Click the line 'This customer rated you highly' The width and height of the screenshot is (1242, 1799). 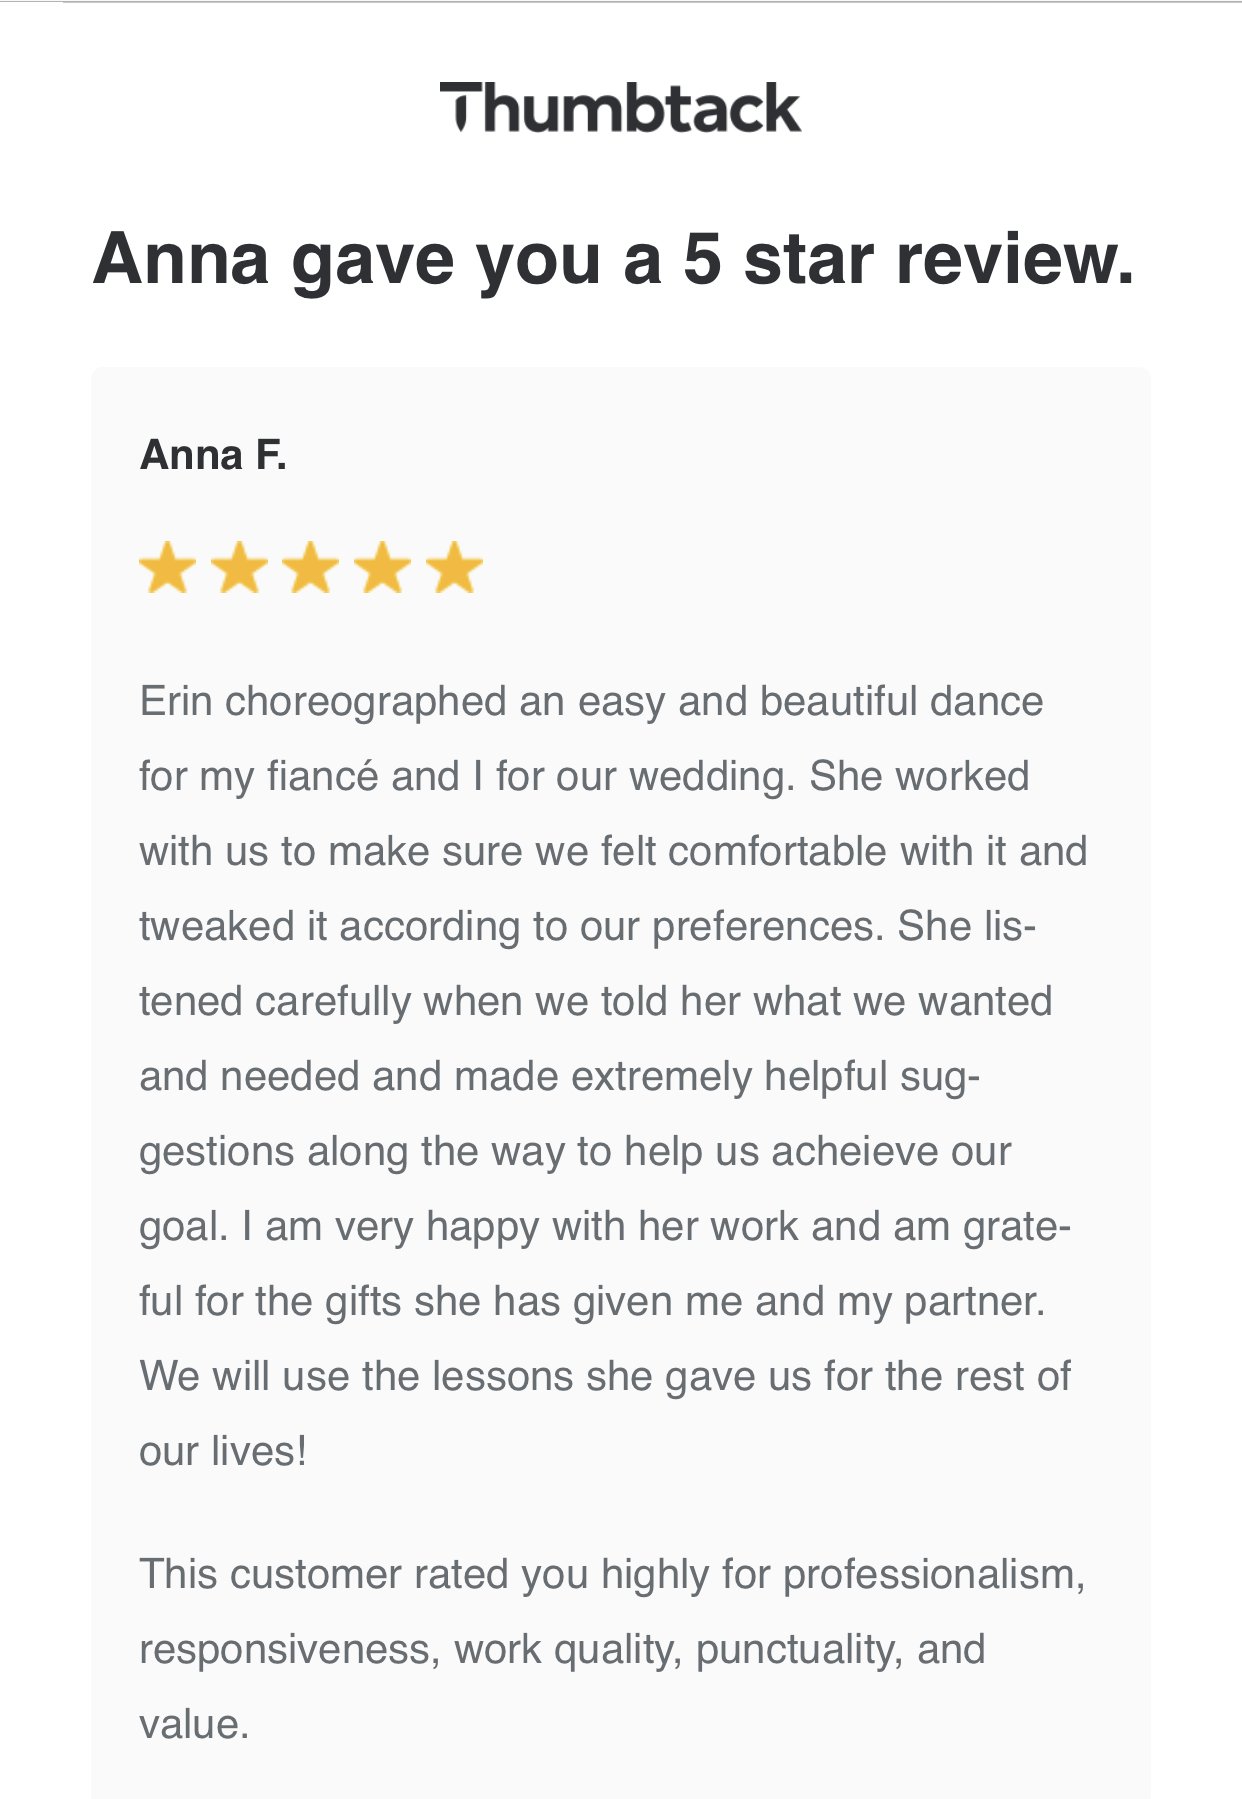(612, 1575)
